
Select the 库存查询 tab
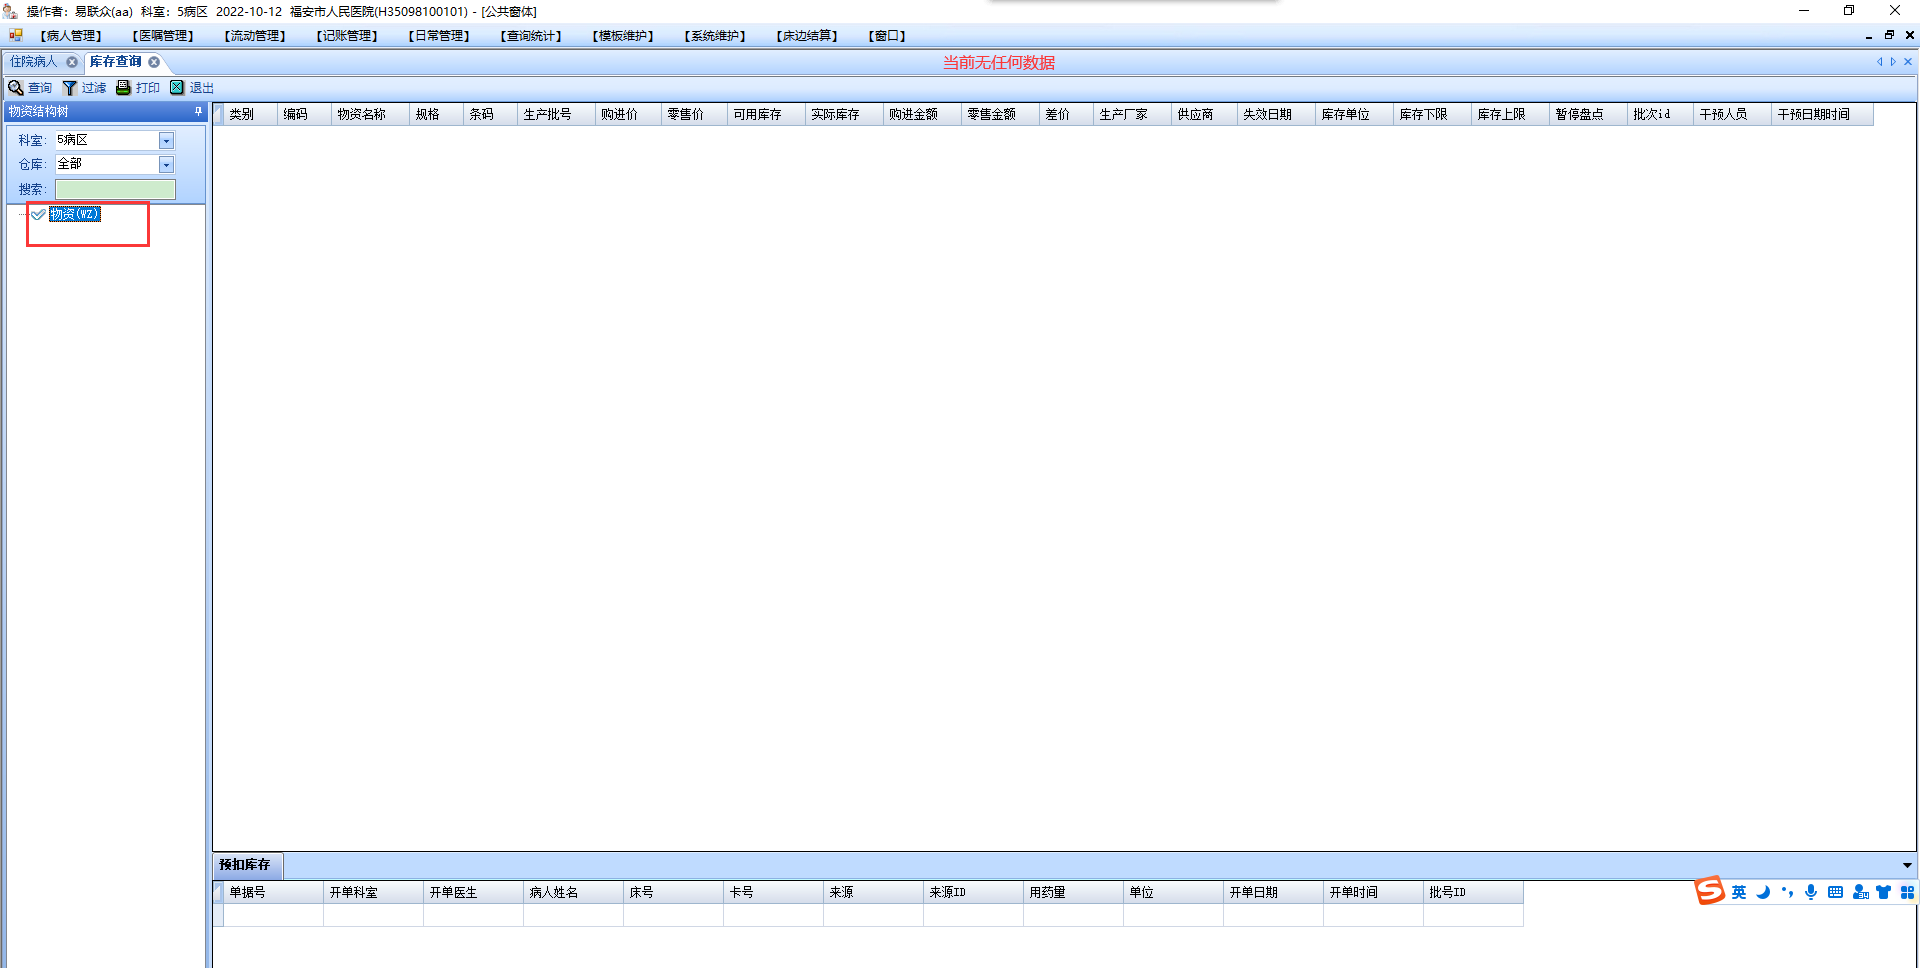(x=116, y=62)
